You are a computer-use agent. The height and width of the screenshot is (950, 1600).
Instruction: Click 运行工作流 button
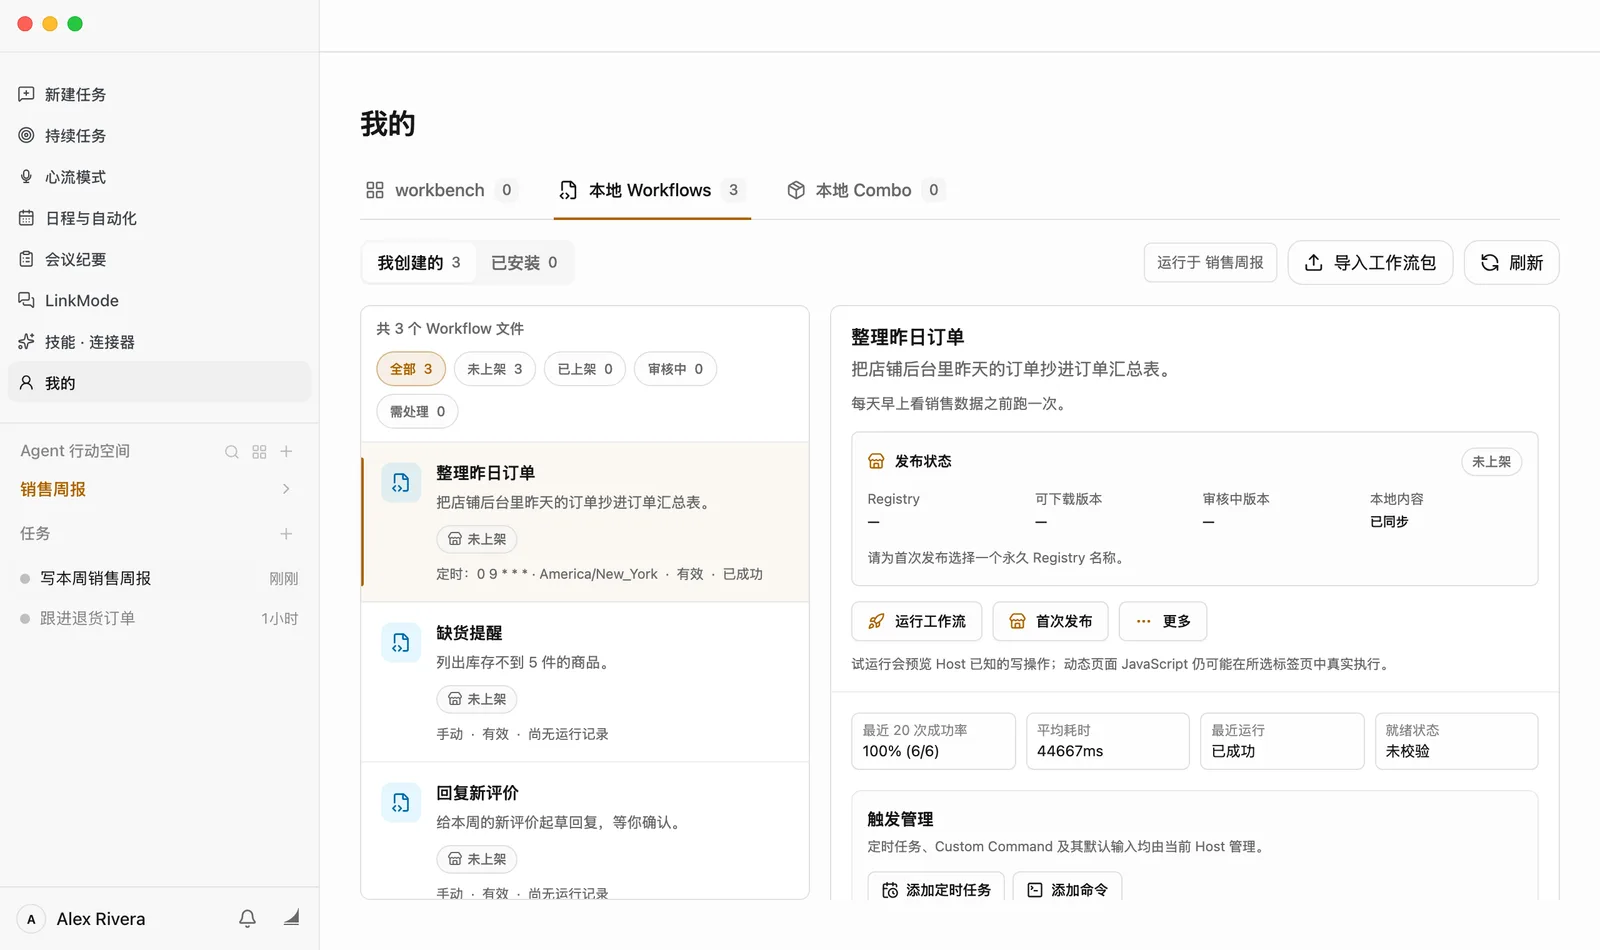(917, 621)
